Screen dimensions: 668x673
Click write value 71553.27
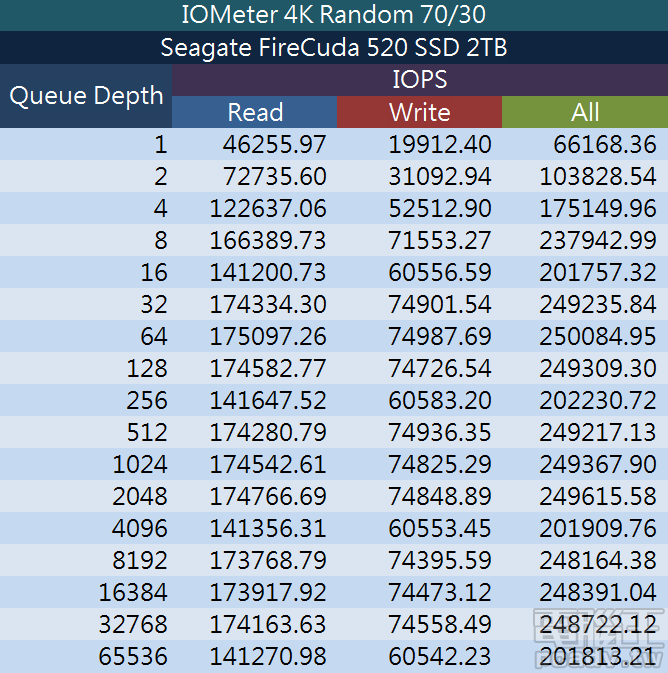[x=440, y=240]
